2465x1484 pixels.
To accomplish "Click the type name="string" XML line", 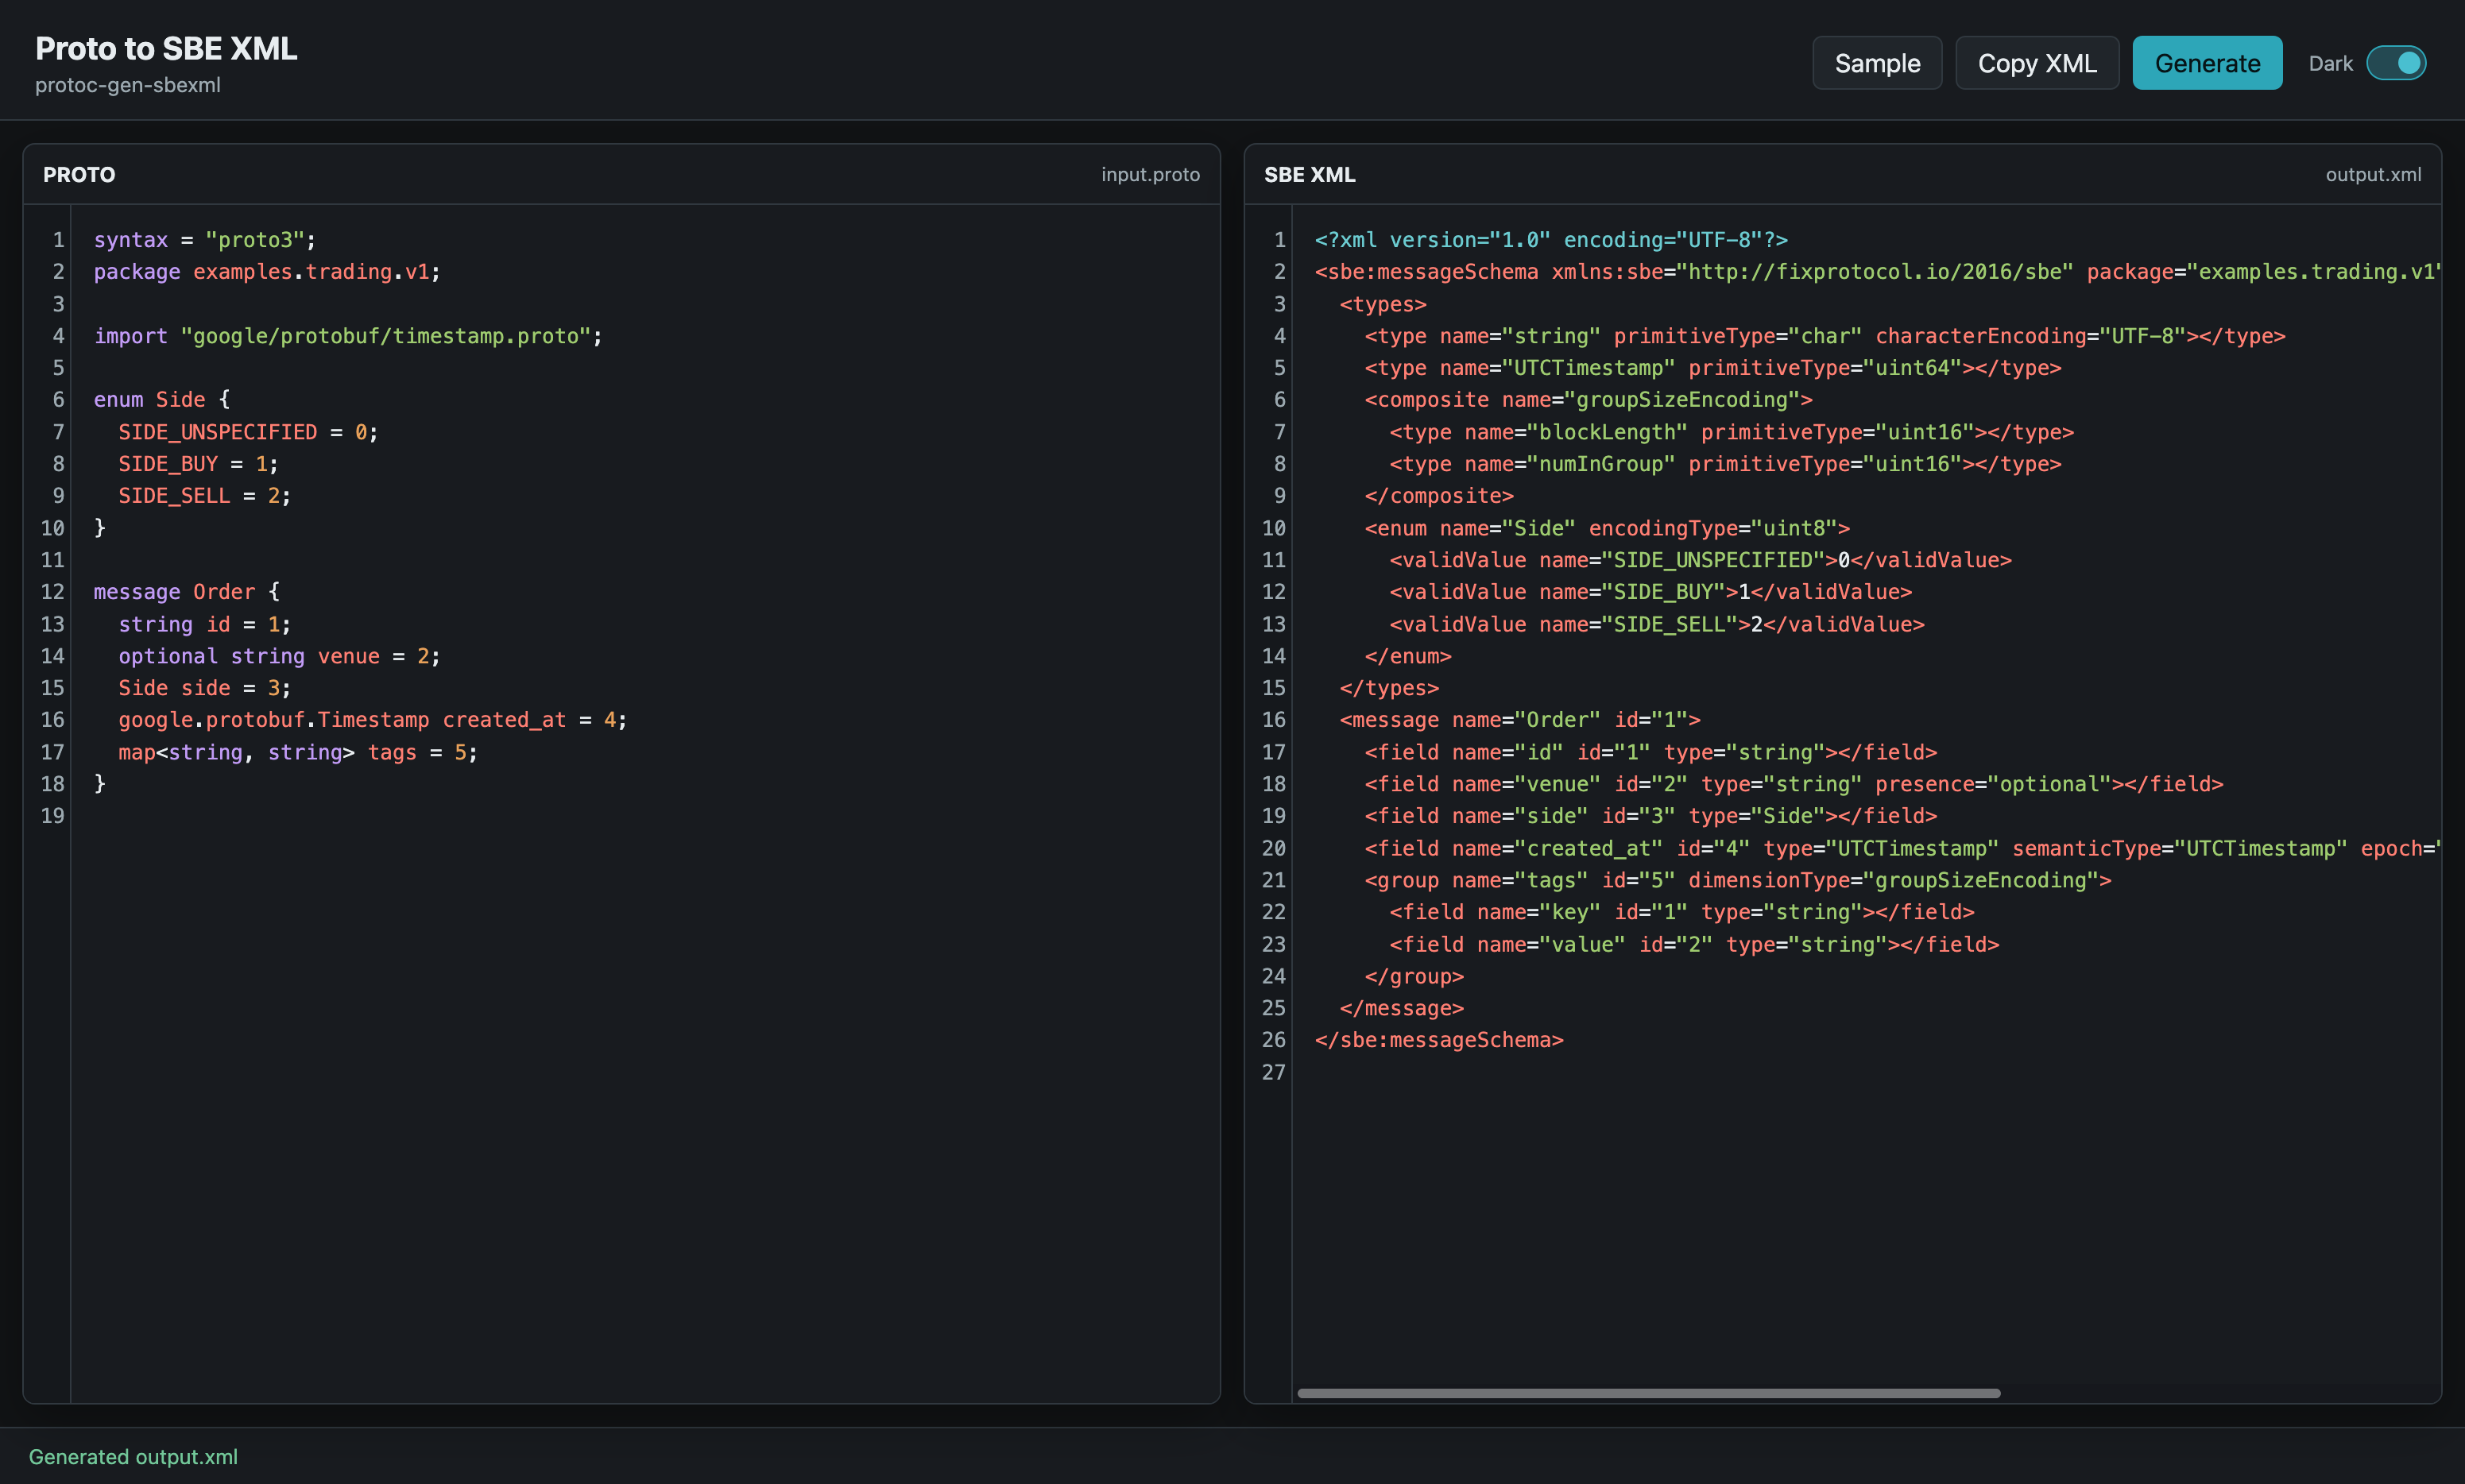I will point(1825,336).
